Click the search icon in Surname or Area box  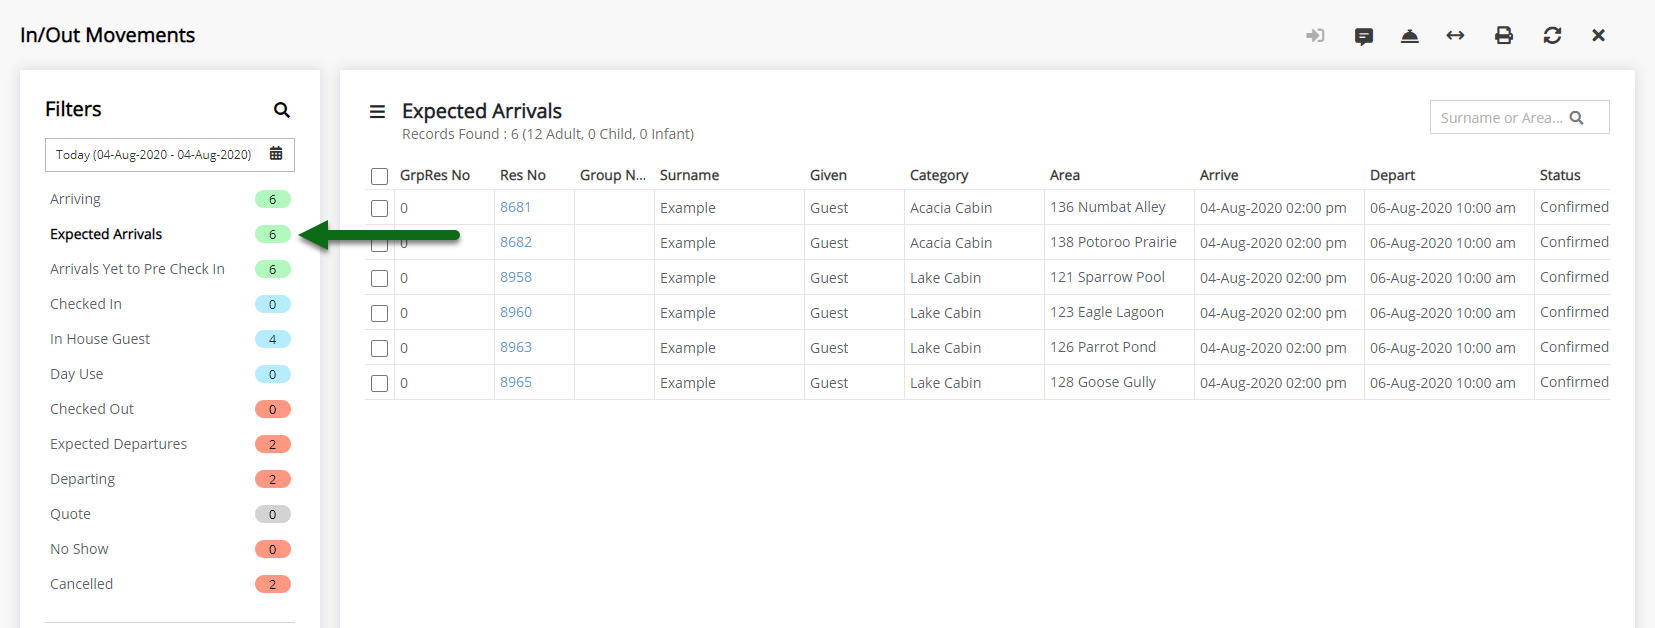[x=1577, y=118]
